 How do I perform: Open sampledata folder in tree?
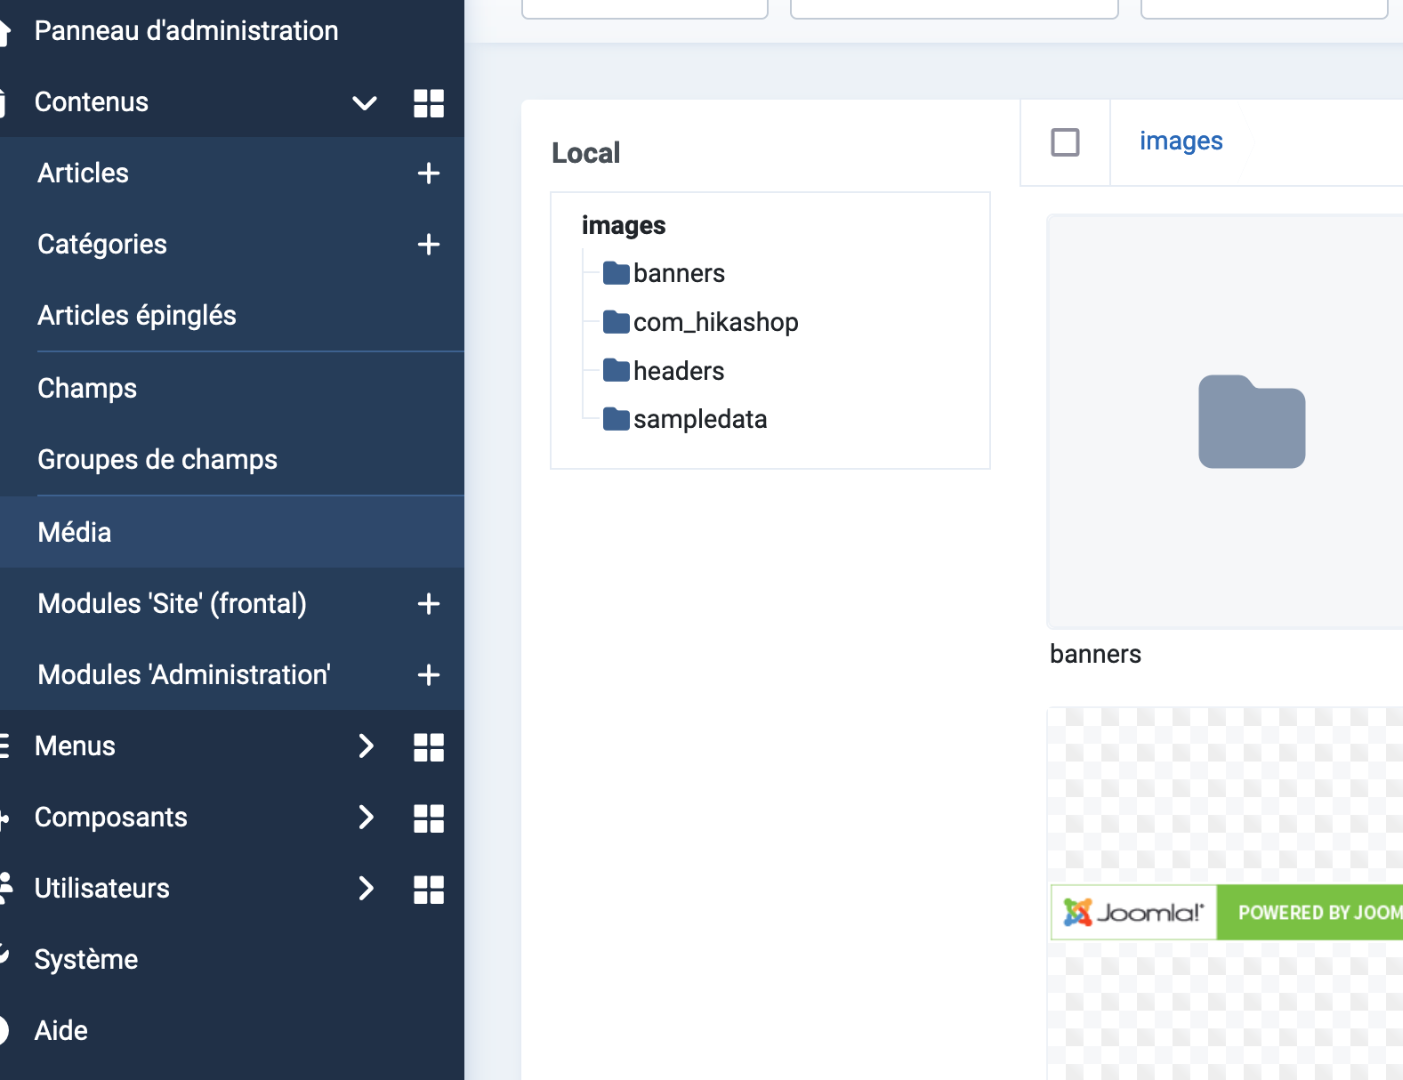(699, 419)
